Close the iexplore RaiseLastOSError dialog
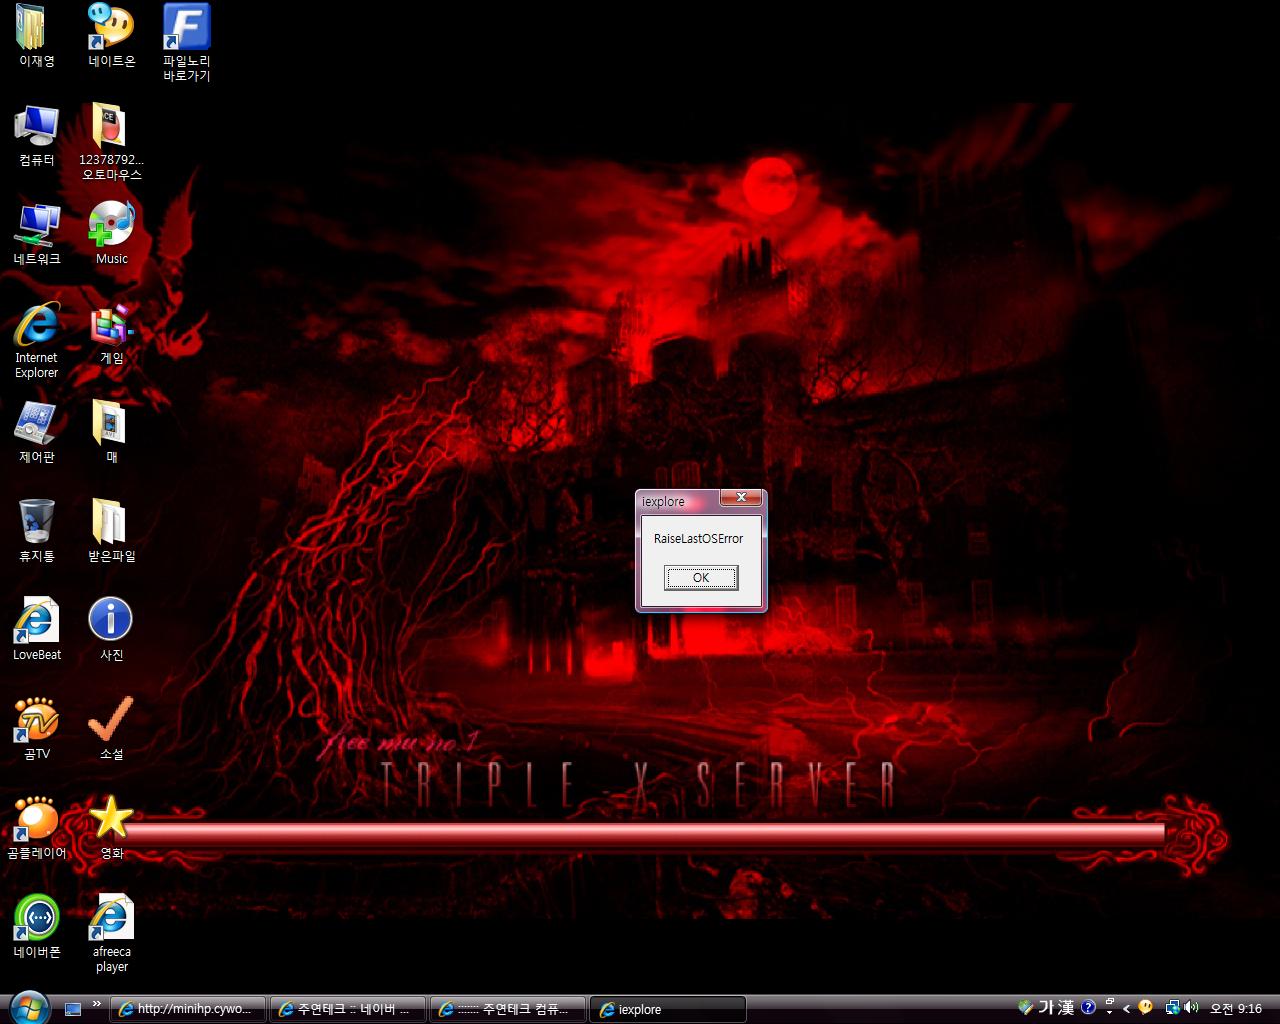 pos(741,497)
